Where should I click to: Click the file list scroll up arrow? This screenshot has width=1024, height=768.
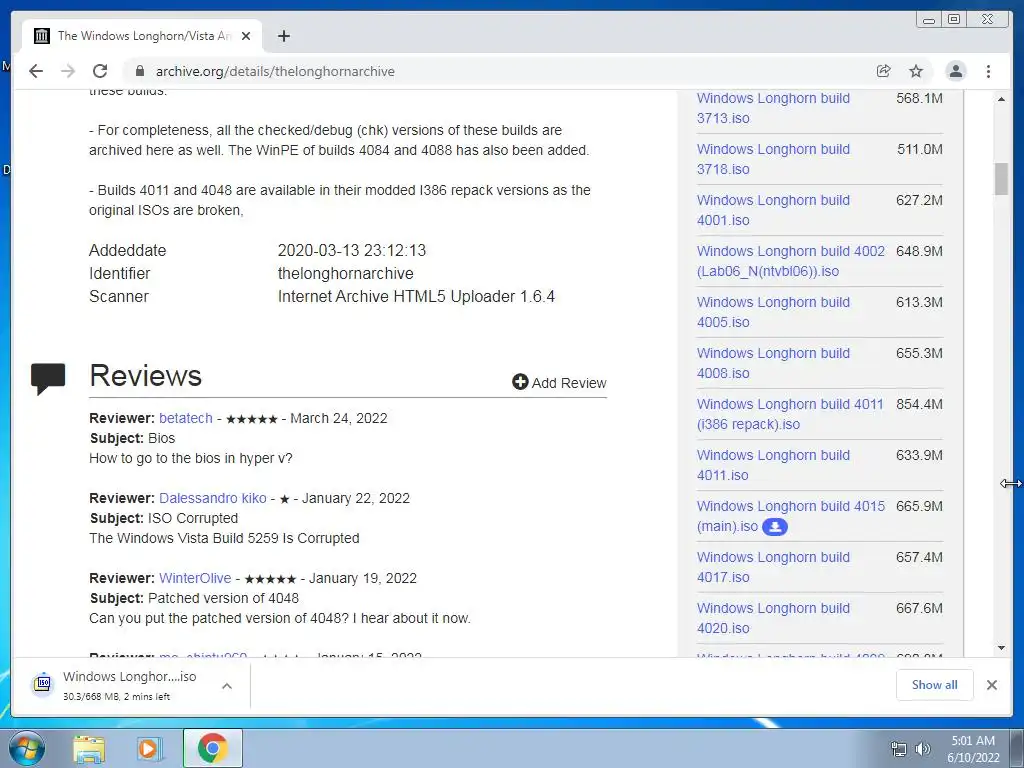(x=1001, y=99)
